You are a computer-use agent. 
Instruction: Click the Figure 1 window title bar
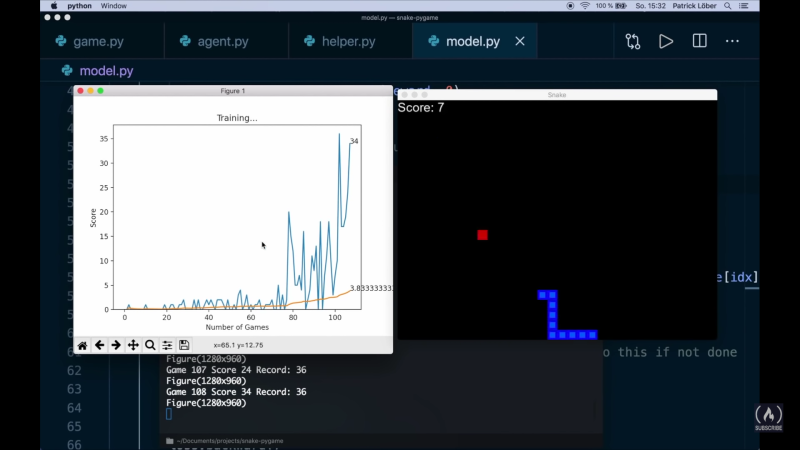[233, 91]
